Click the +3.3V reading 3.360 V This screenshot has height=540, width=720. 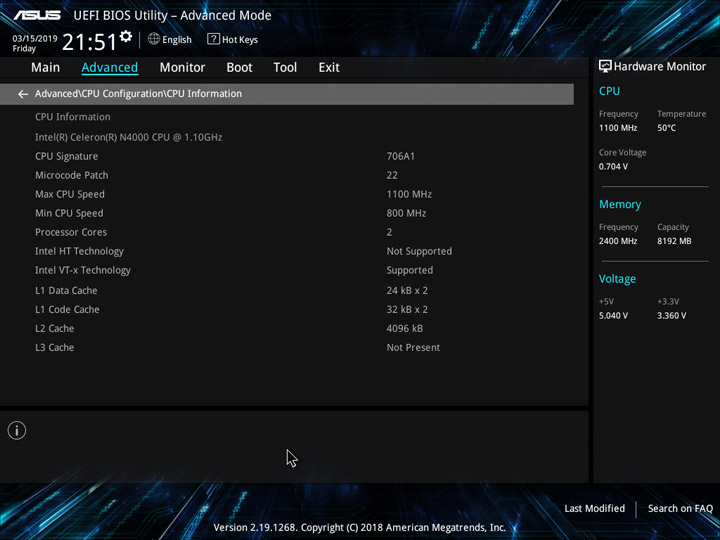[671, 315]
